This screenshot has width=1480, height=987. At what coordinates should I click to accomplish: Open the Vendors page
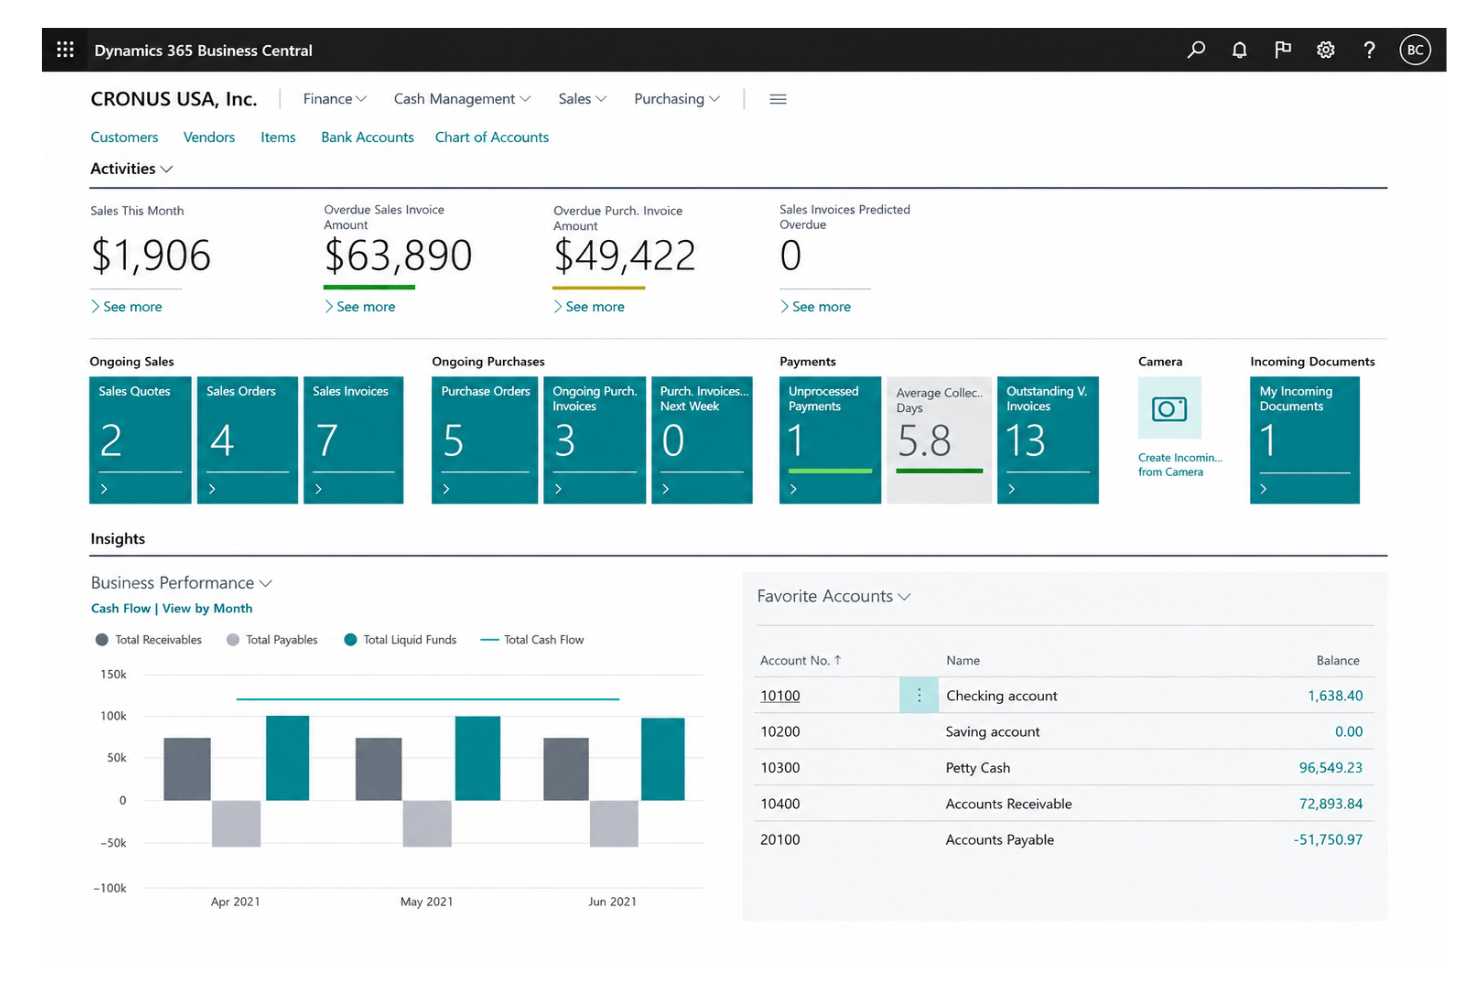pyautogui.click(x=209, y=137)
